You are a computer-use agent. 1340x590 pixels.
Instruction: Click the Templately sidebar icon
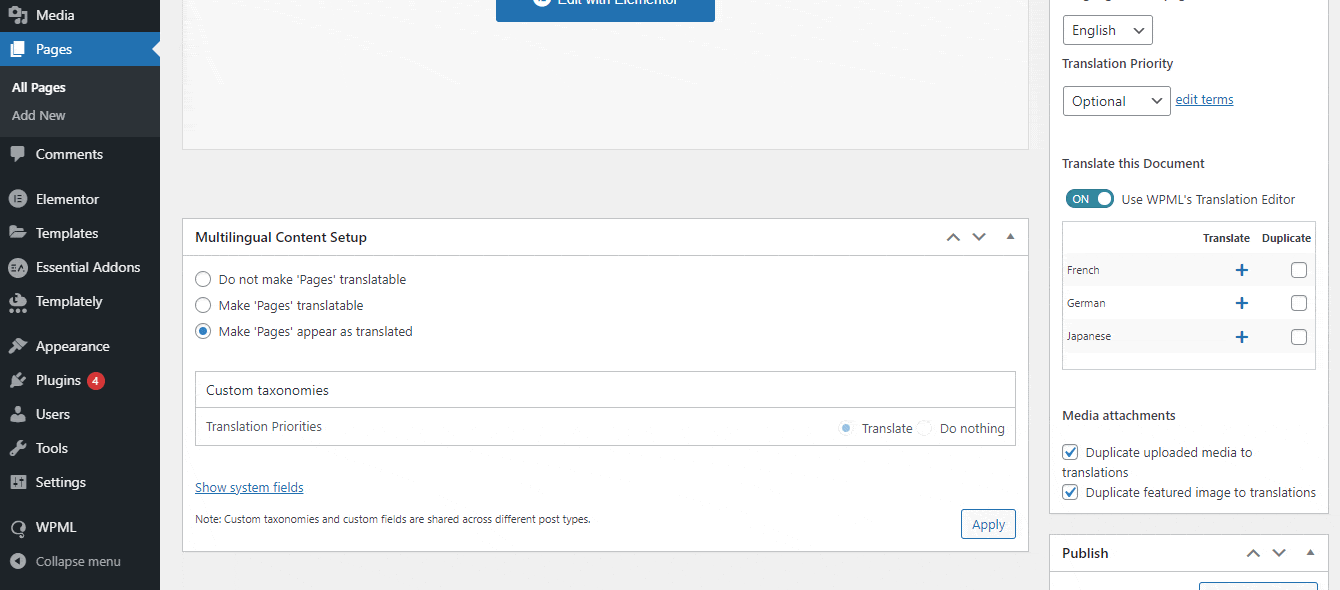coord(20,301)
